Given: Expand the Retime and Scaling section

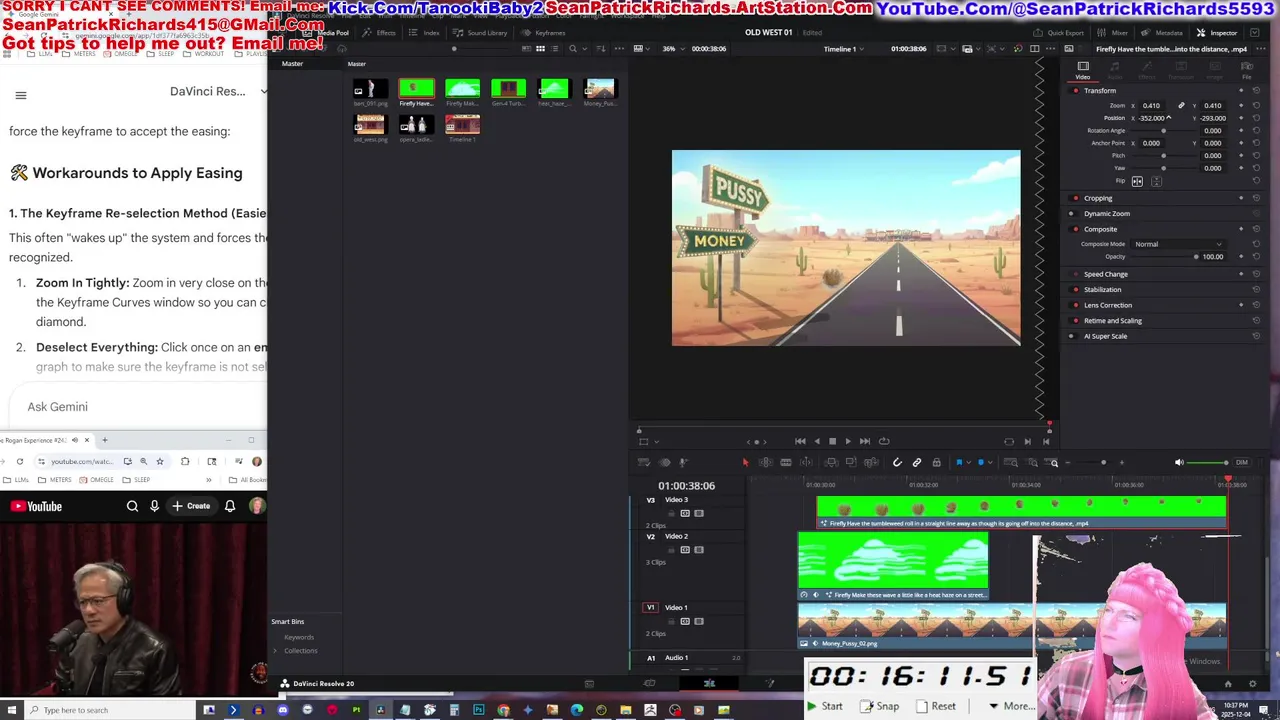Looking at the screenshot, I should click(1112, 321).
